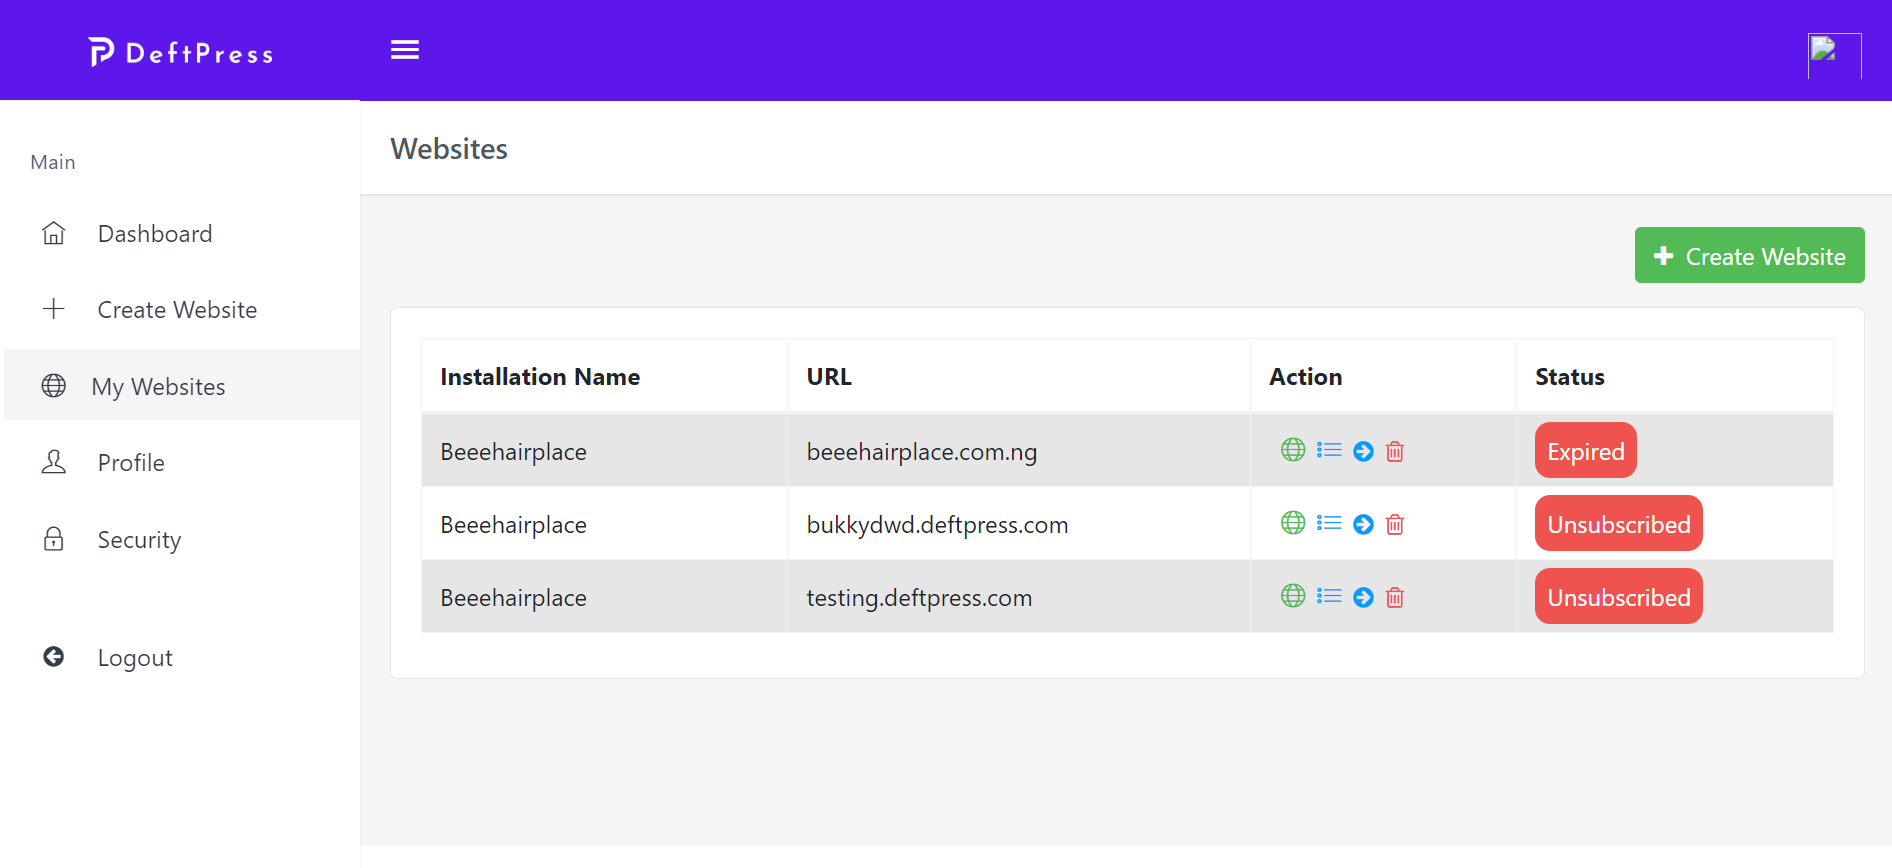1892x868 pixels.
Task: Open the user avatar menu in header
Action: (x=1833, y=55)
